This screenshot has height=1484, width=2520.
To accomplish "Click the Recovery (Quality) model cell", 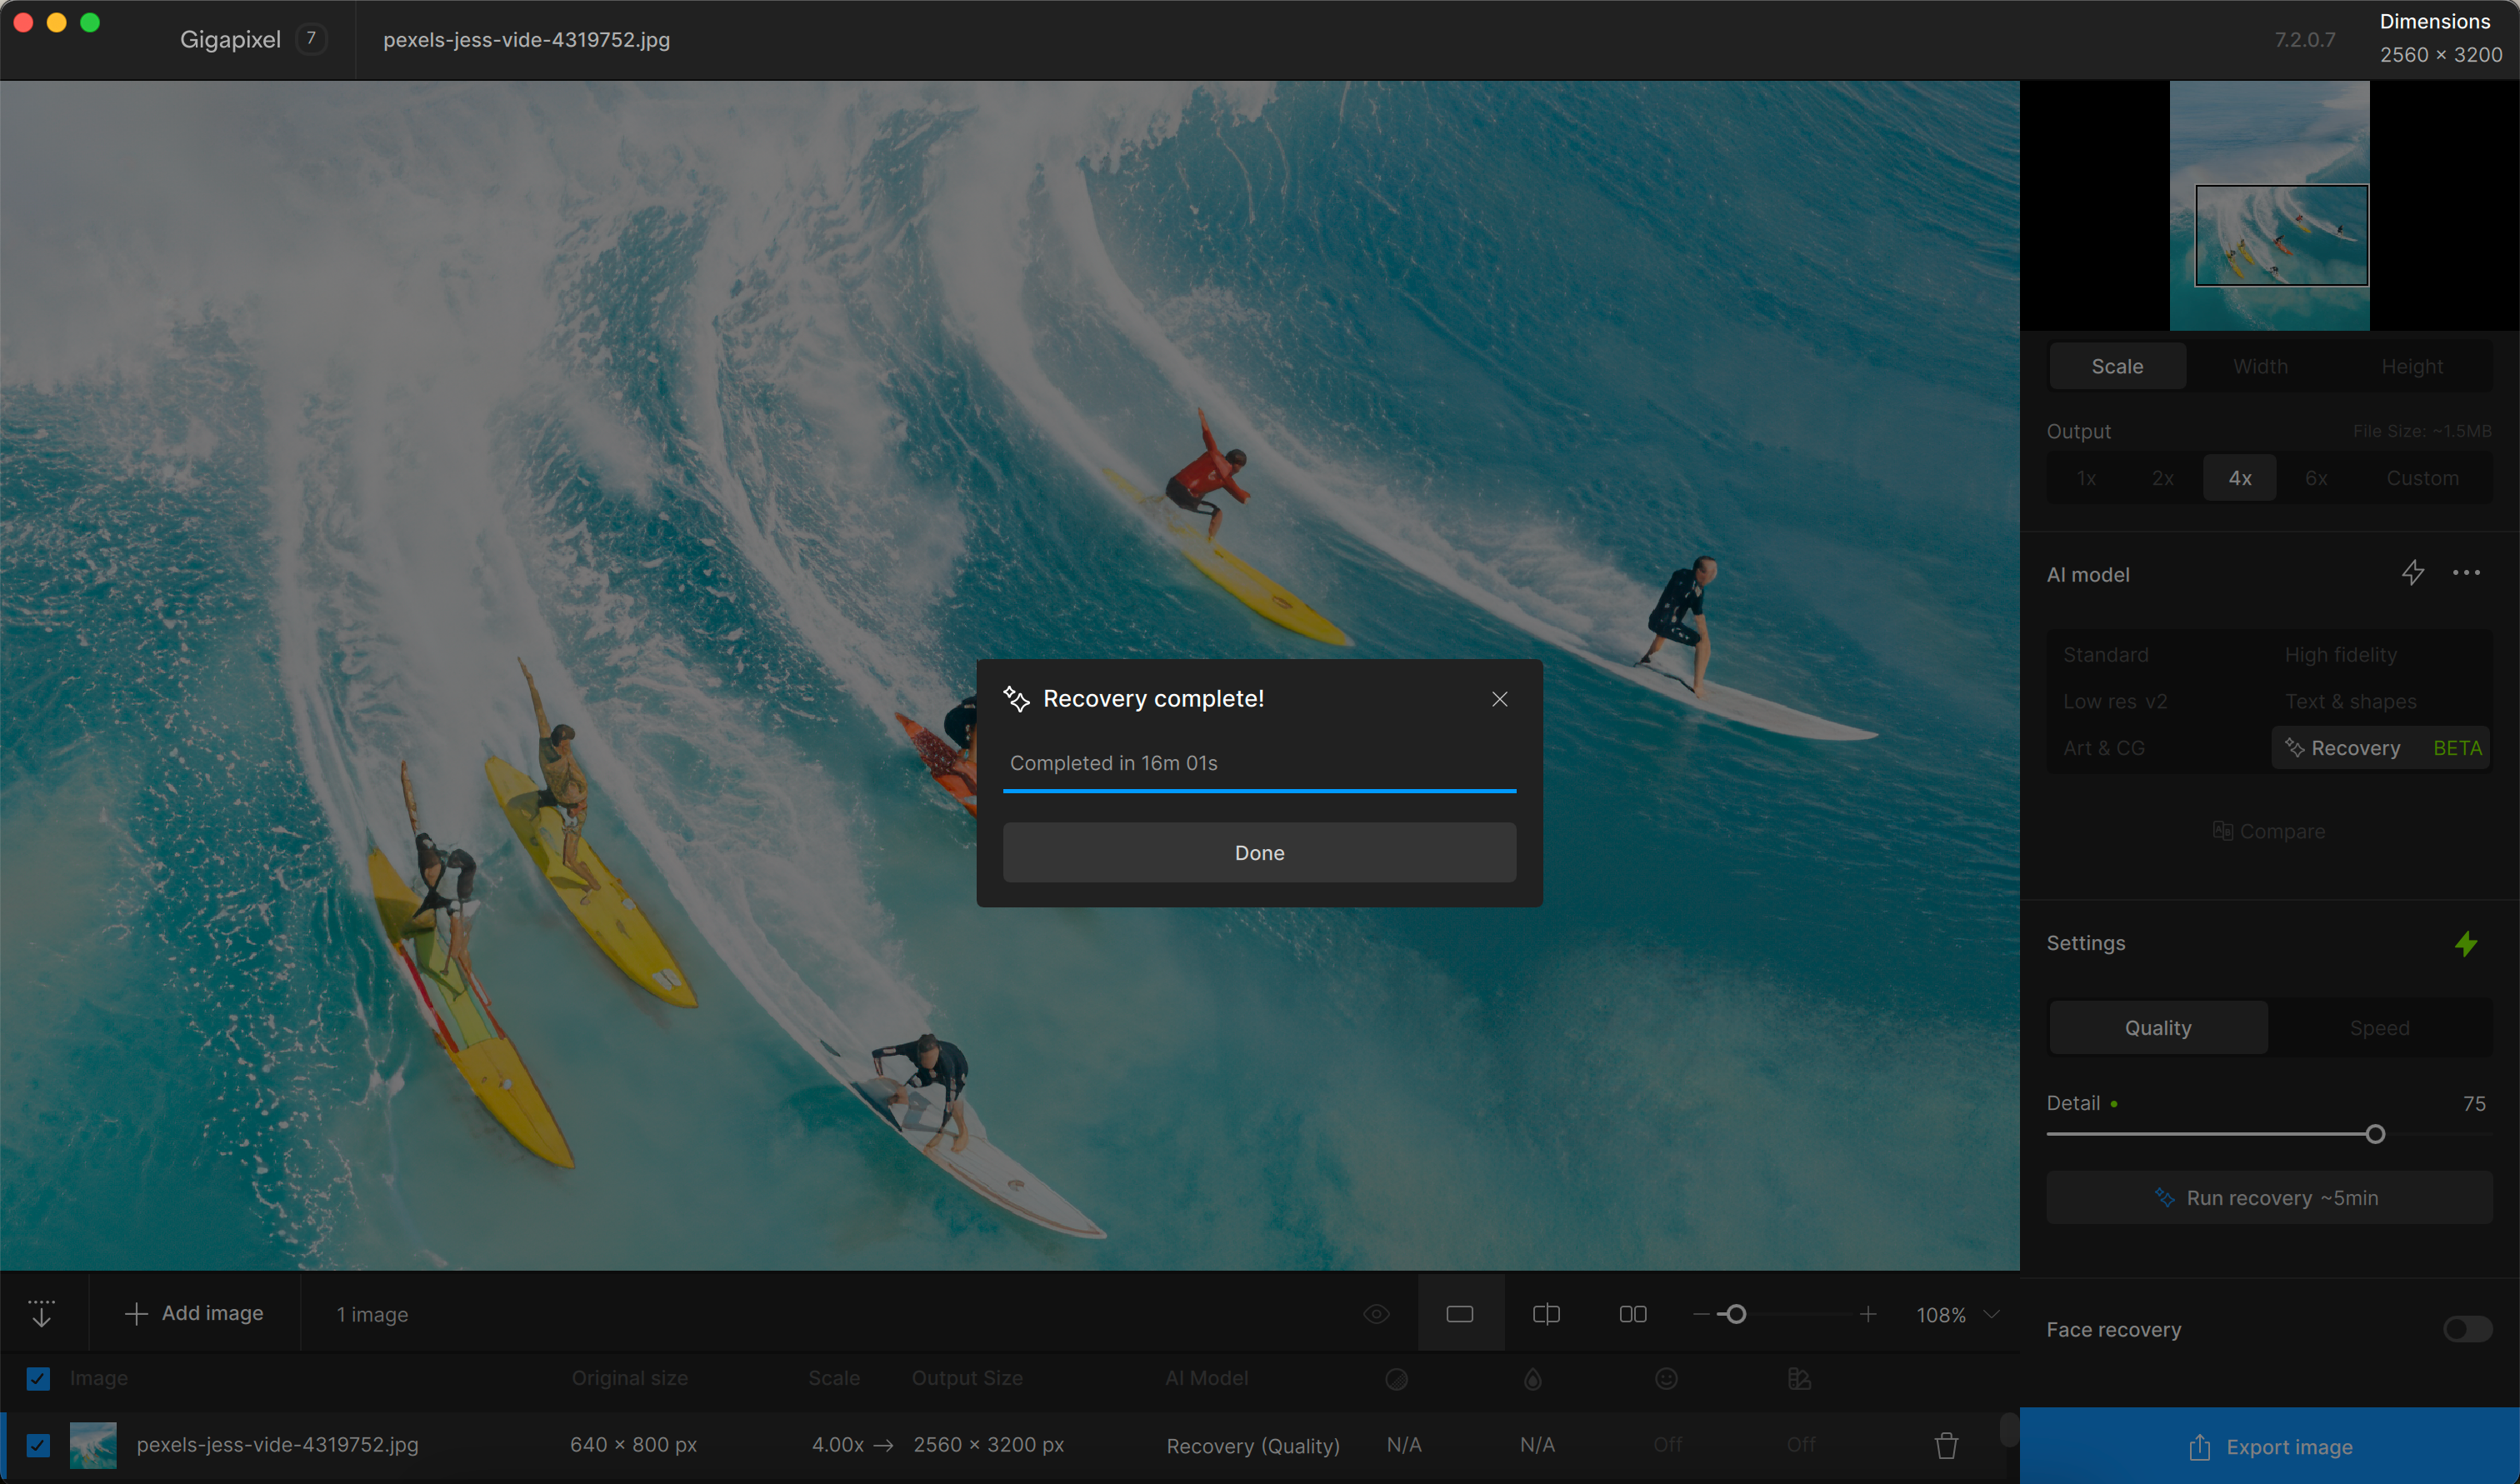I will (x=1252, y=1446).
